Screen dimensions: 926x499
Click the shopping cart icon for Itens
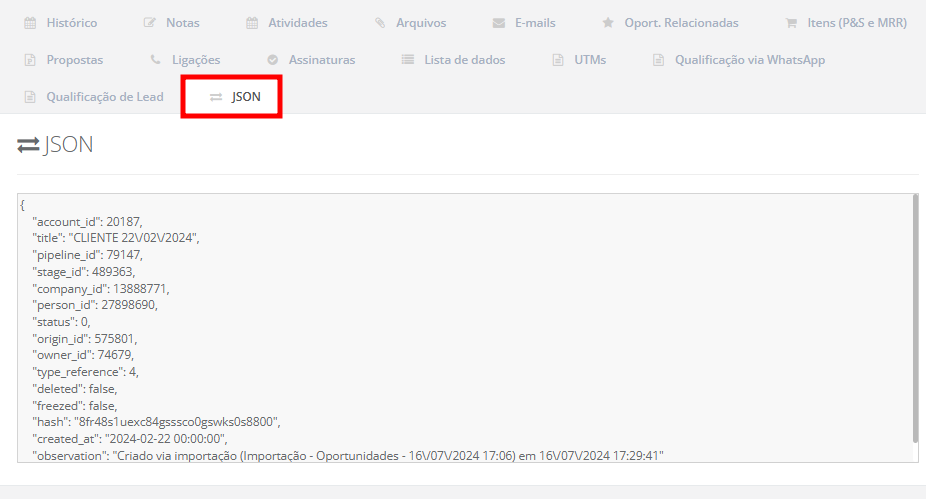point(791,22)
